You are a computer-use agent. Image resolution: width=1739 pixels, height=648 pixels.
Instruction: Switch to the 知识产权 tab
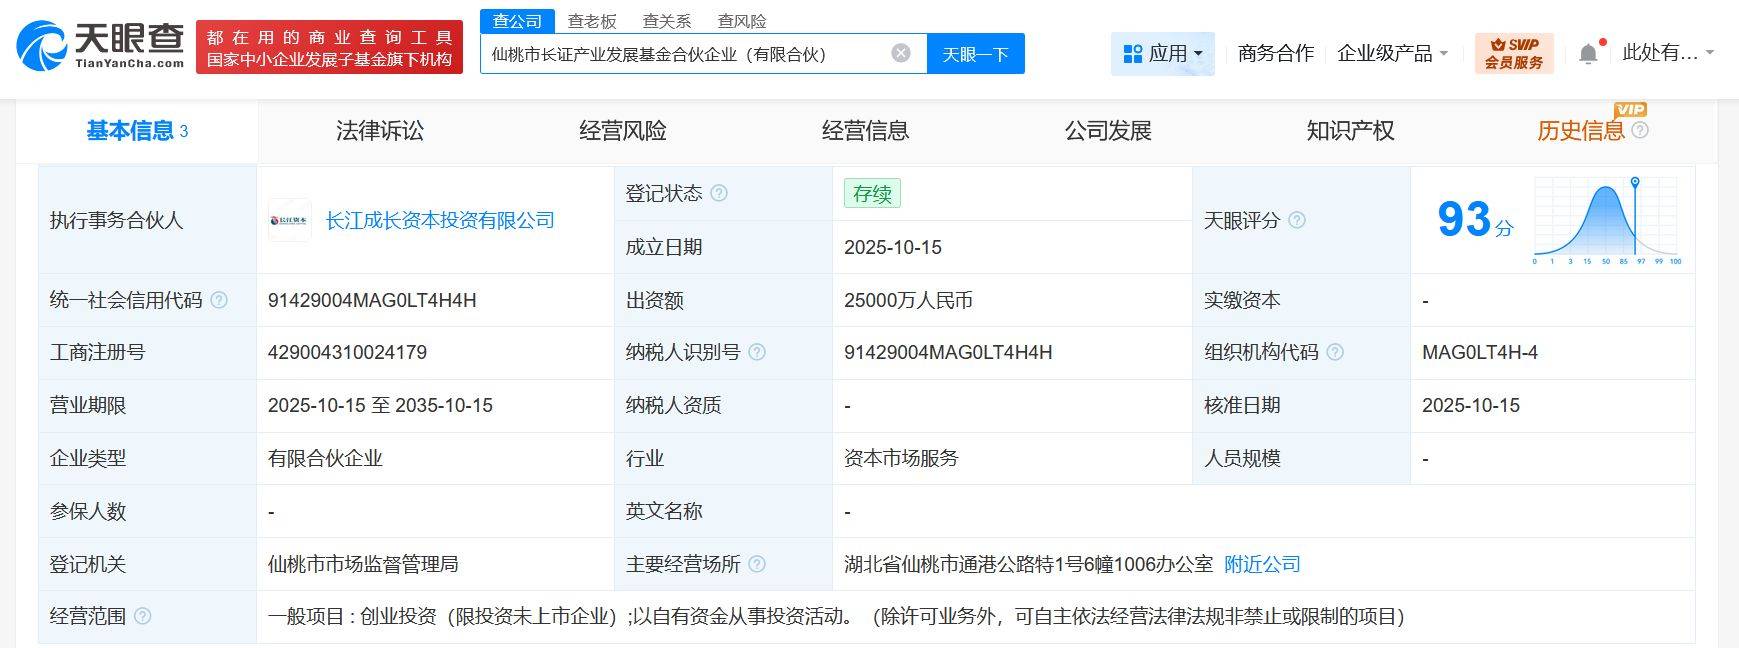(1350, 131)
